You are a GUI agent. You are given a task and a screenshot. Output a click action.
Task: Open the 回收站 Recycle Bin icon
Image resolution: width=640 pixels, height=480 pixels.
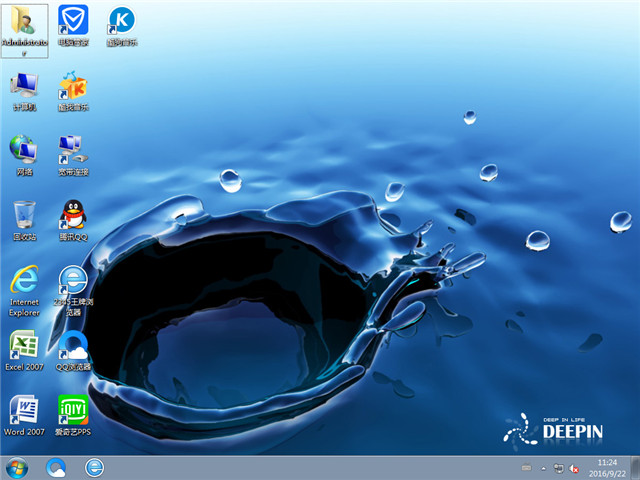click(x=24, y=216)
